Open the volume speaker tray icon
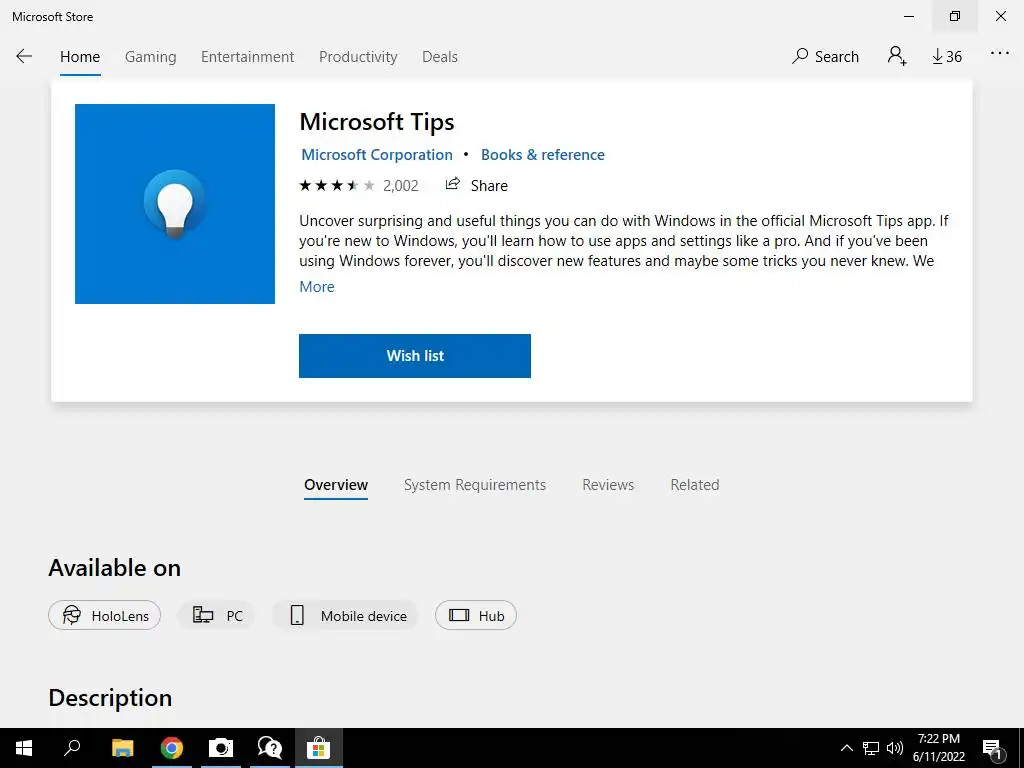This screenshot has width=1024, height=768. tap(895, 748)
